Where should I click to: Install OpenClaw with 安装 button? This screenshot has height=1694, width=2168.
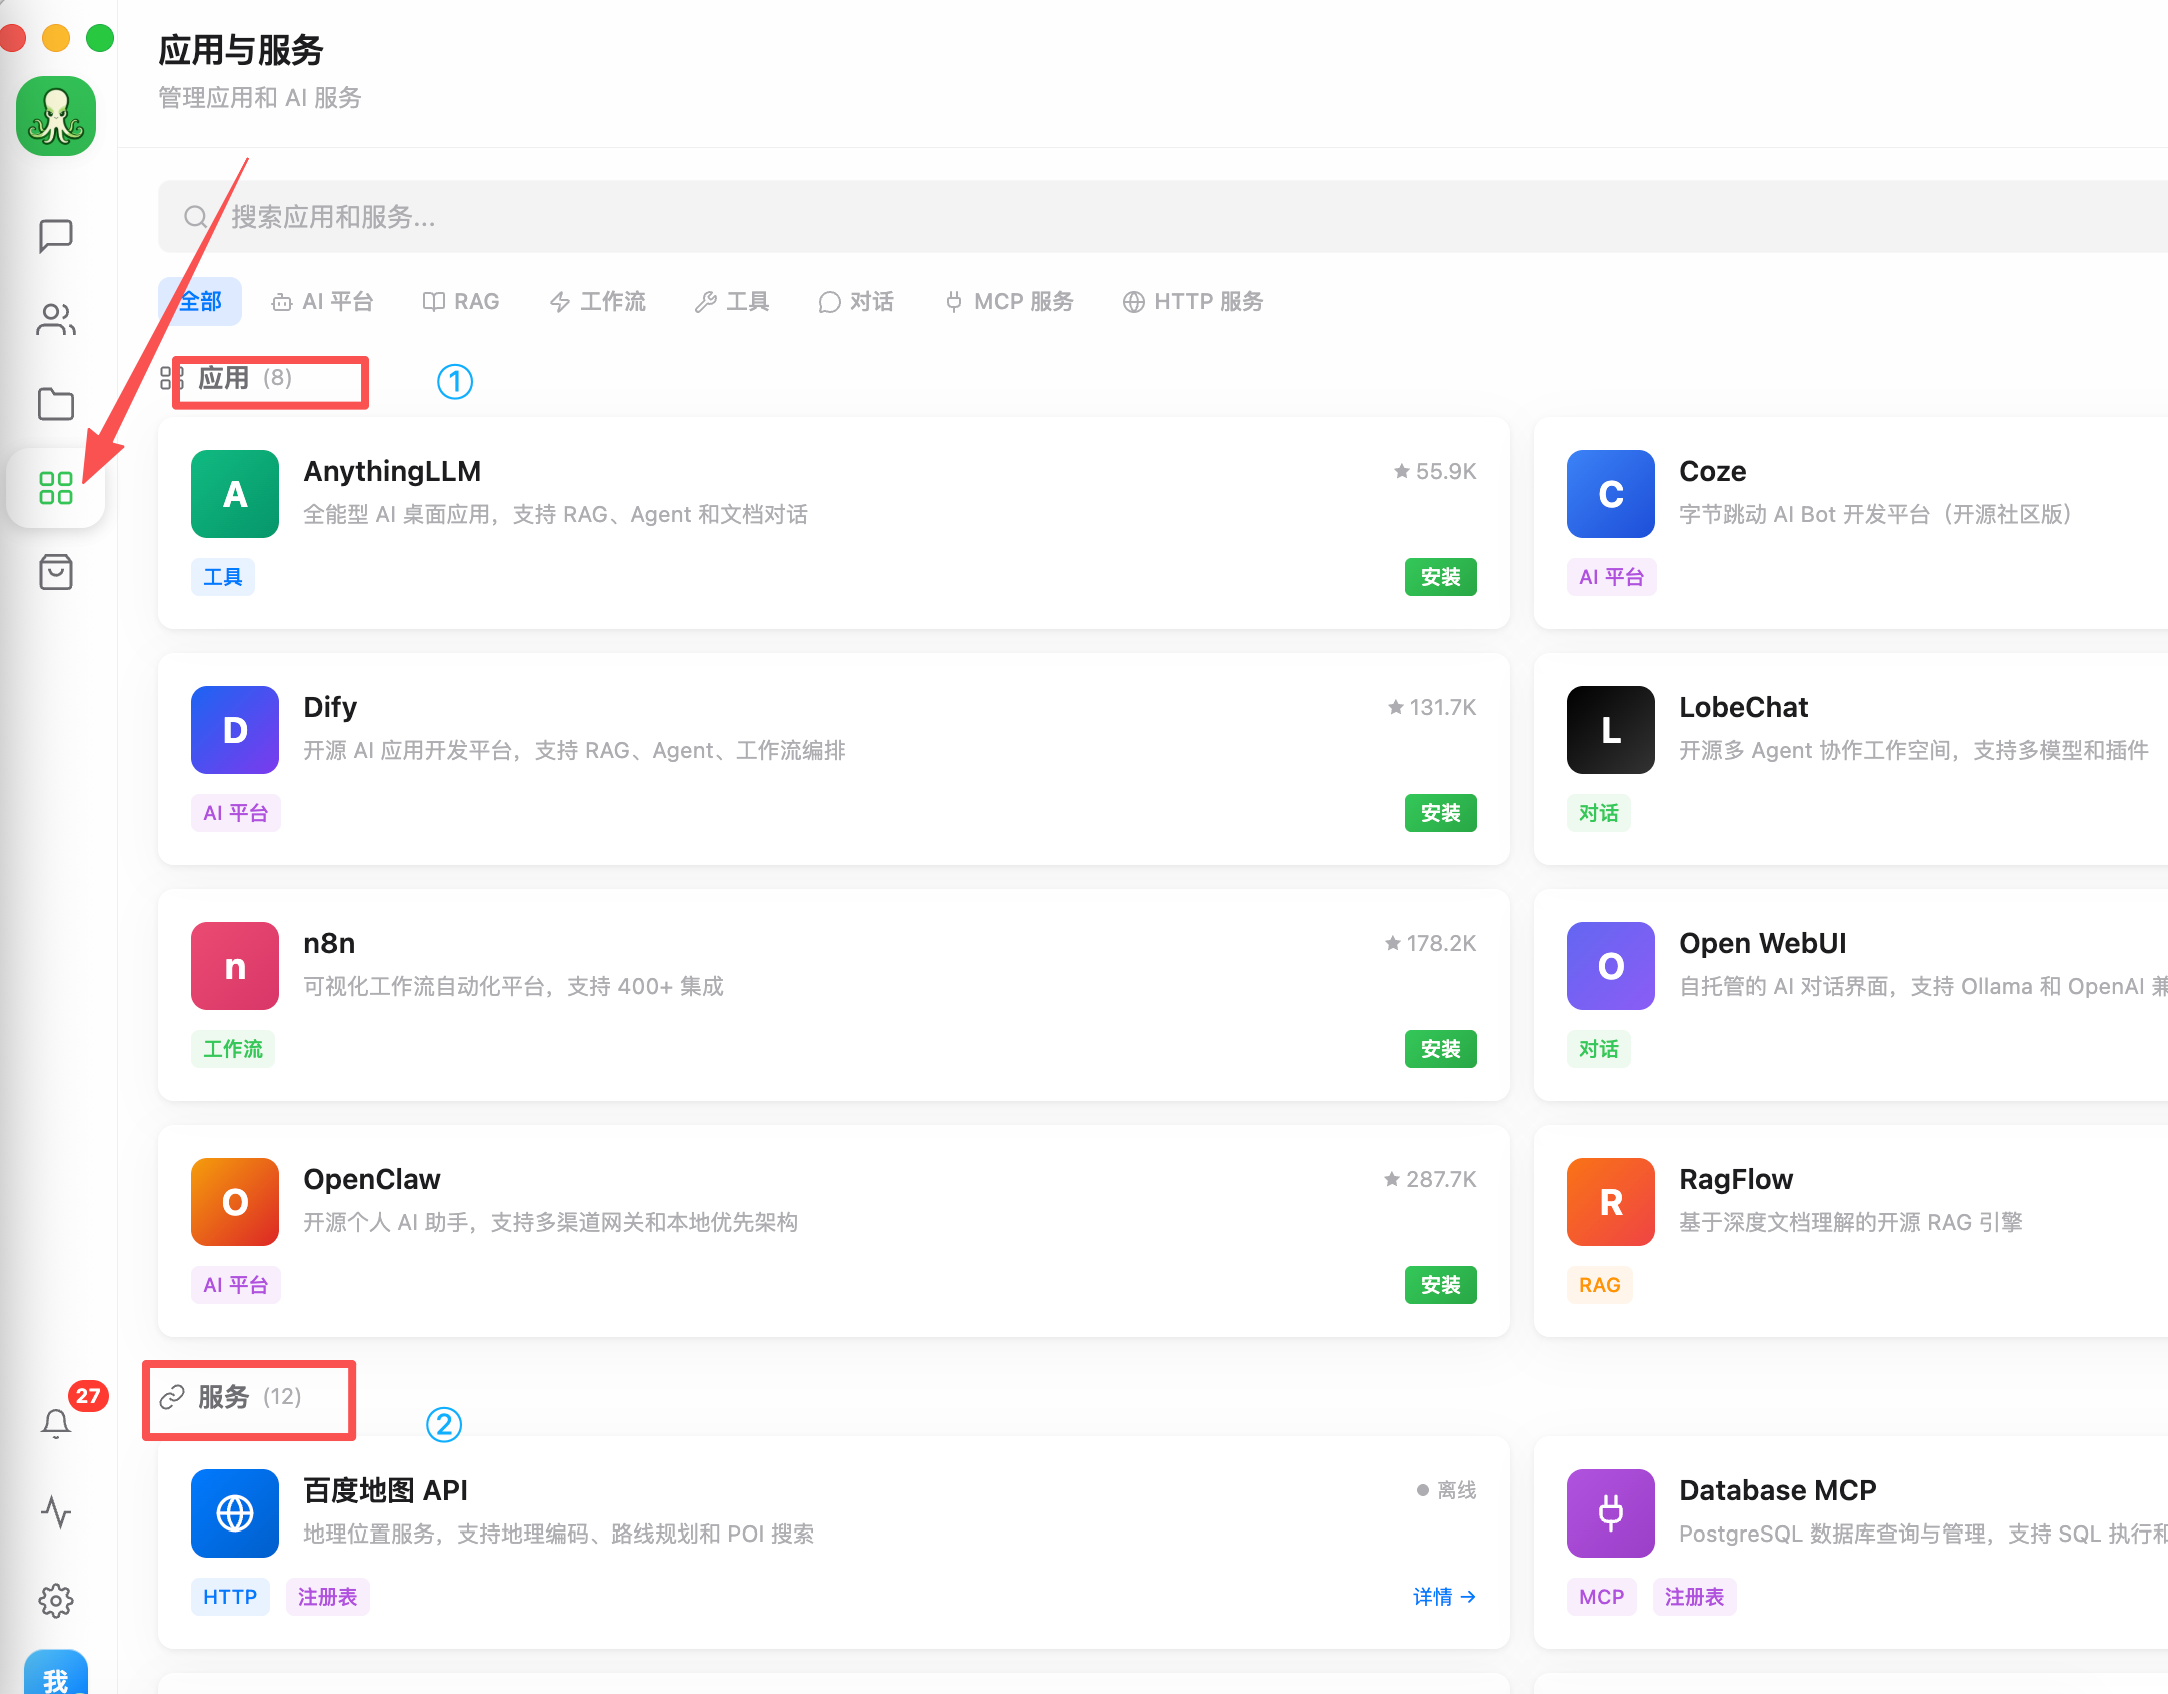pyautogui.click(x=1440, y=1285)
